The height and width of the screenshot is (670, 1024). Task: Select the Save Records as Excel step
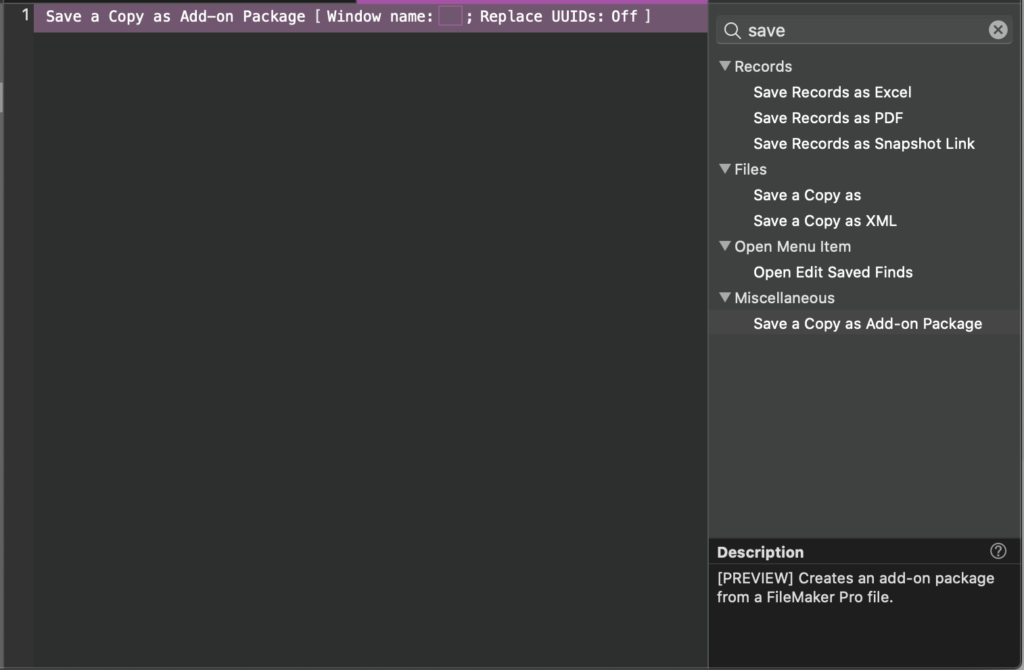[831, 92]
